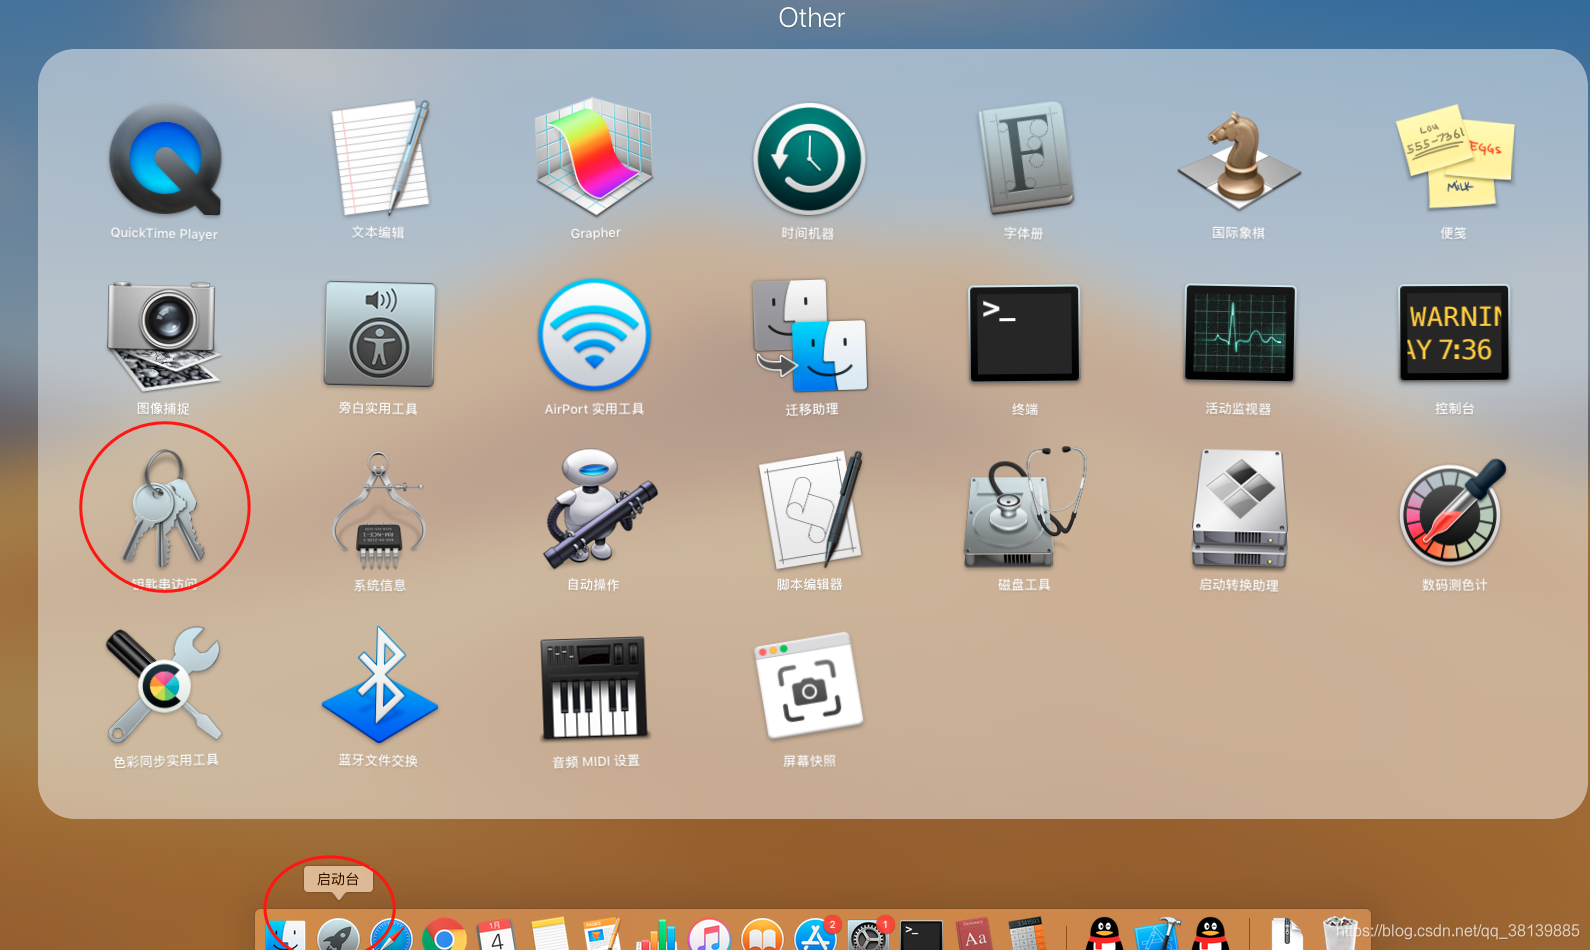
Task: Launch AirPort 实用工具
Action: 594,335
